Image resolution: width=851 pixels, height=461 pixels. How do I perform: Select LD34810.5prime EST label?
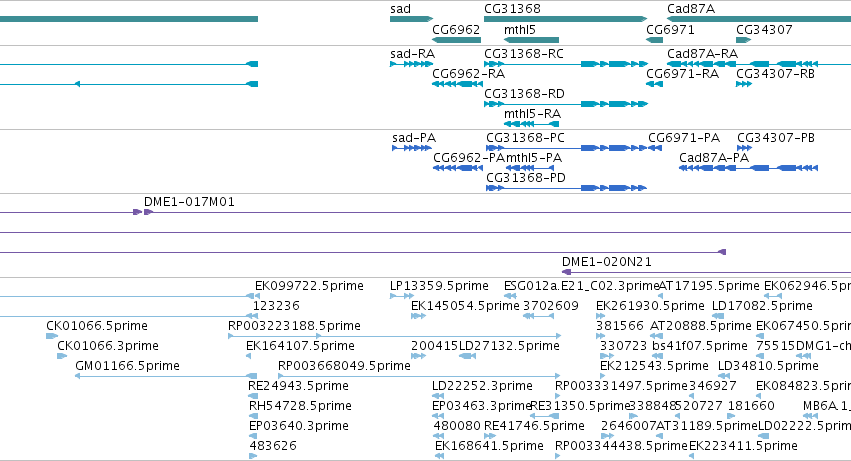pos(768,366)
